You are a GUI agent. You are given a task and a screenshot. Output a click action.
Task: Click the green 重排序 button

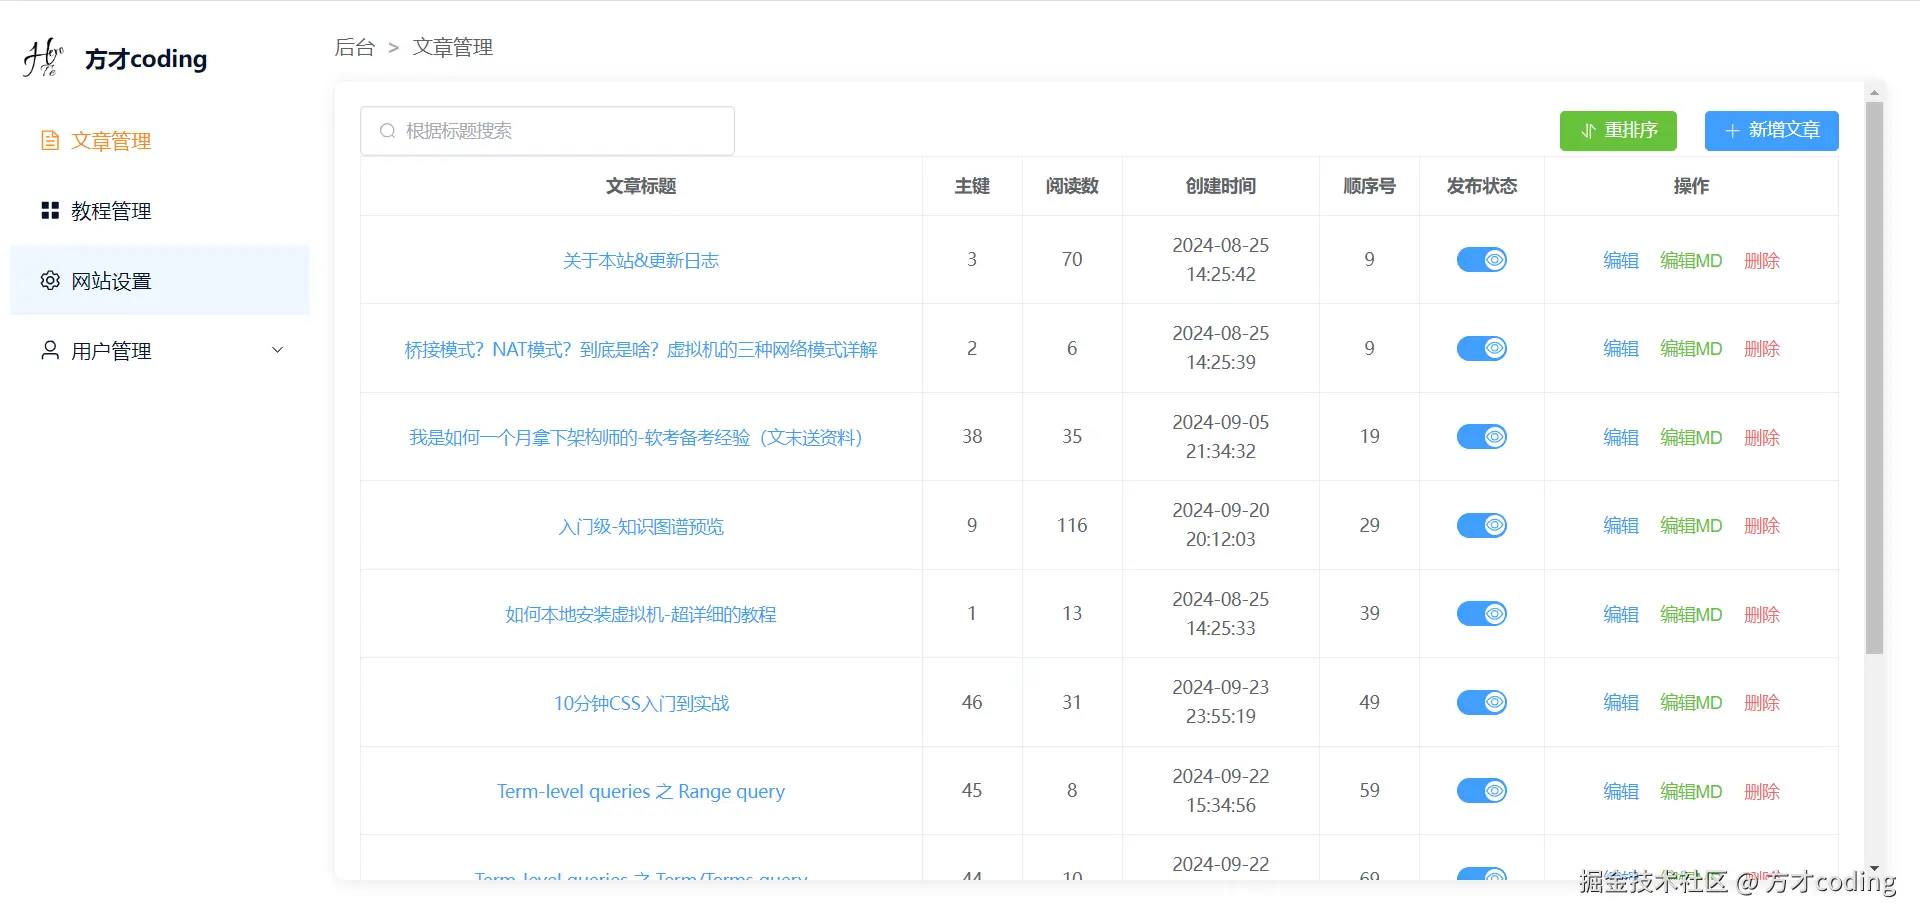tap(1618, 131)
